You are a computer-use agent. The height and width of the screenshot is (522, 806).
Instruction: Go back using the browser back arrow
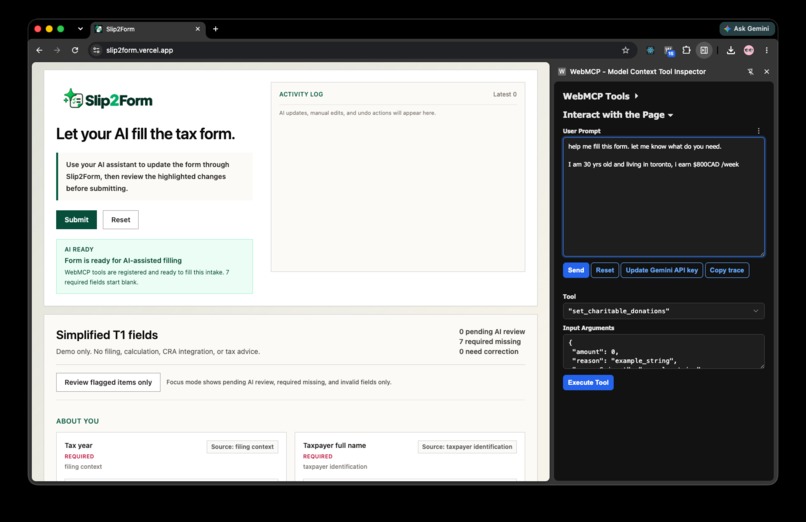pos(40,50)
